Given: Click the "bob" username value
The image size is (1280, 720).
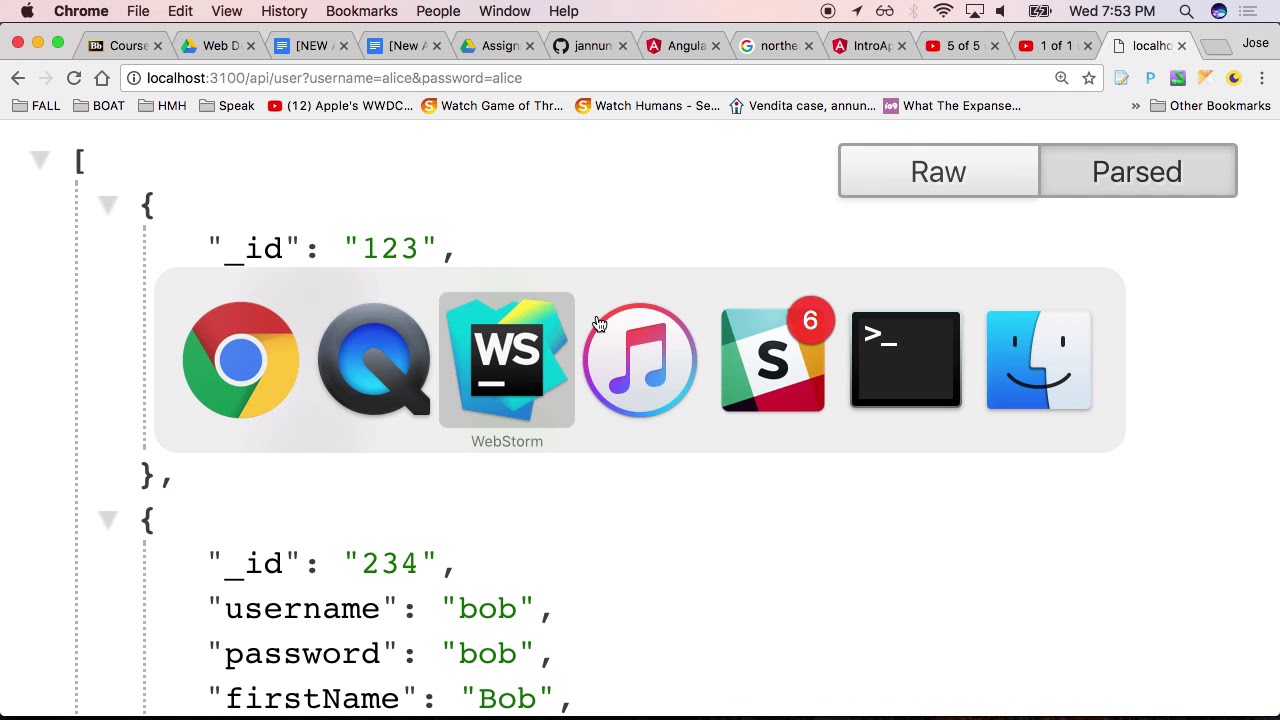Looking at the screenshot, I should 488,609.
